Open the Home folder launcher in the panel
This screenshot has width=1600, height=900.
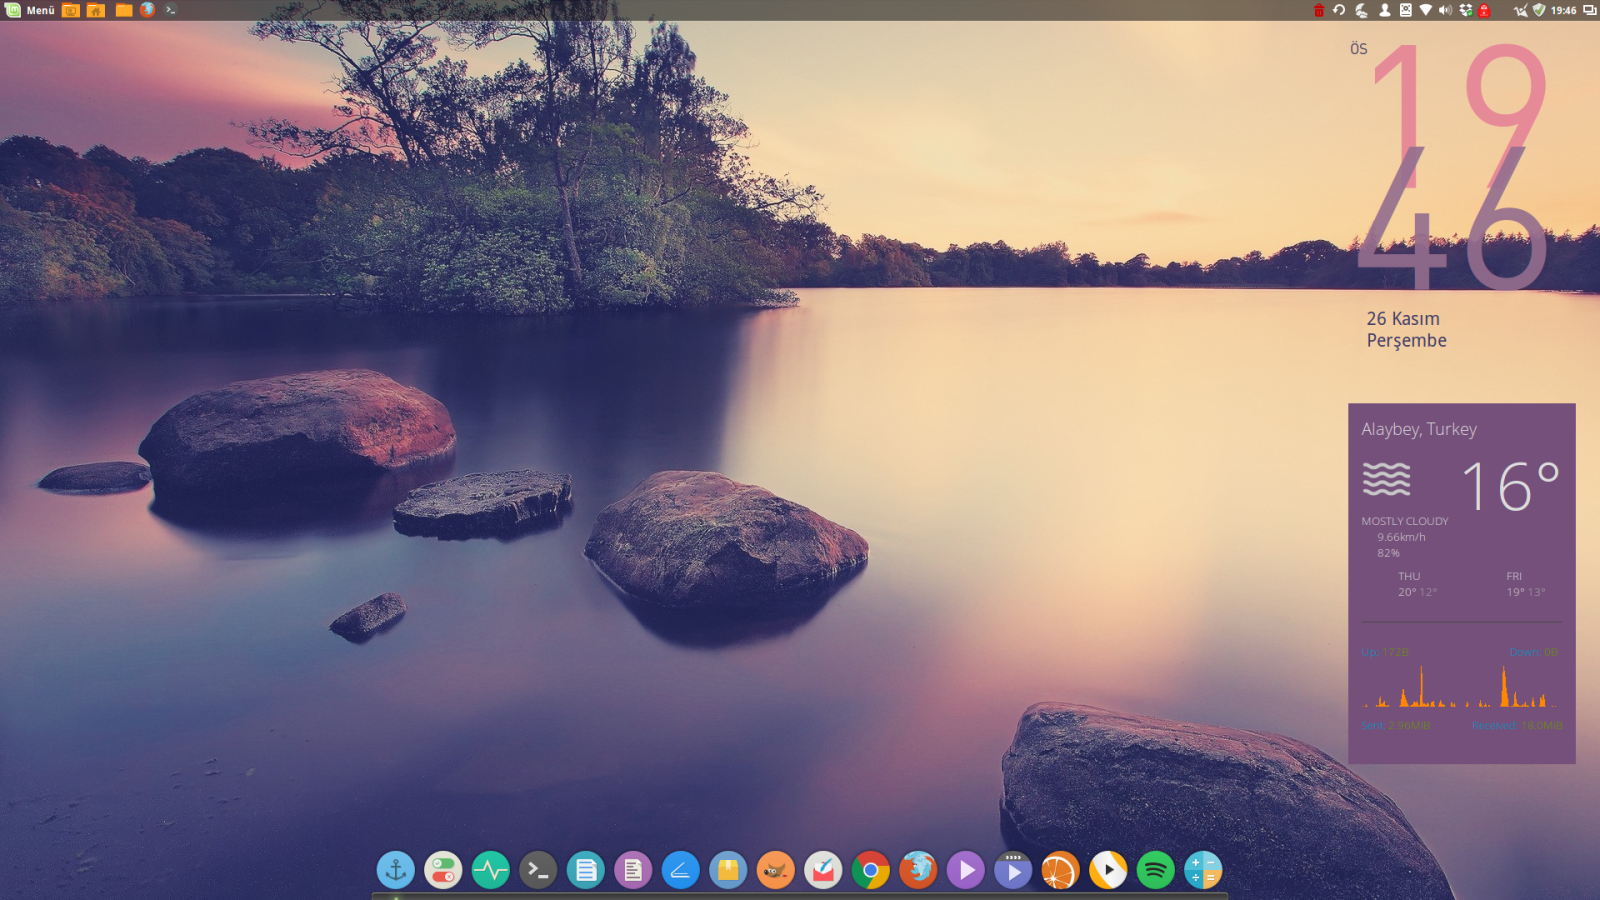pos(96,10)
